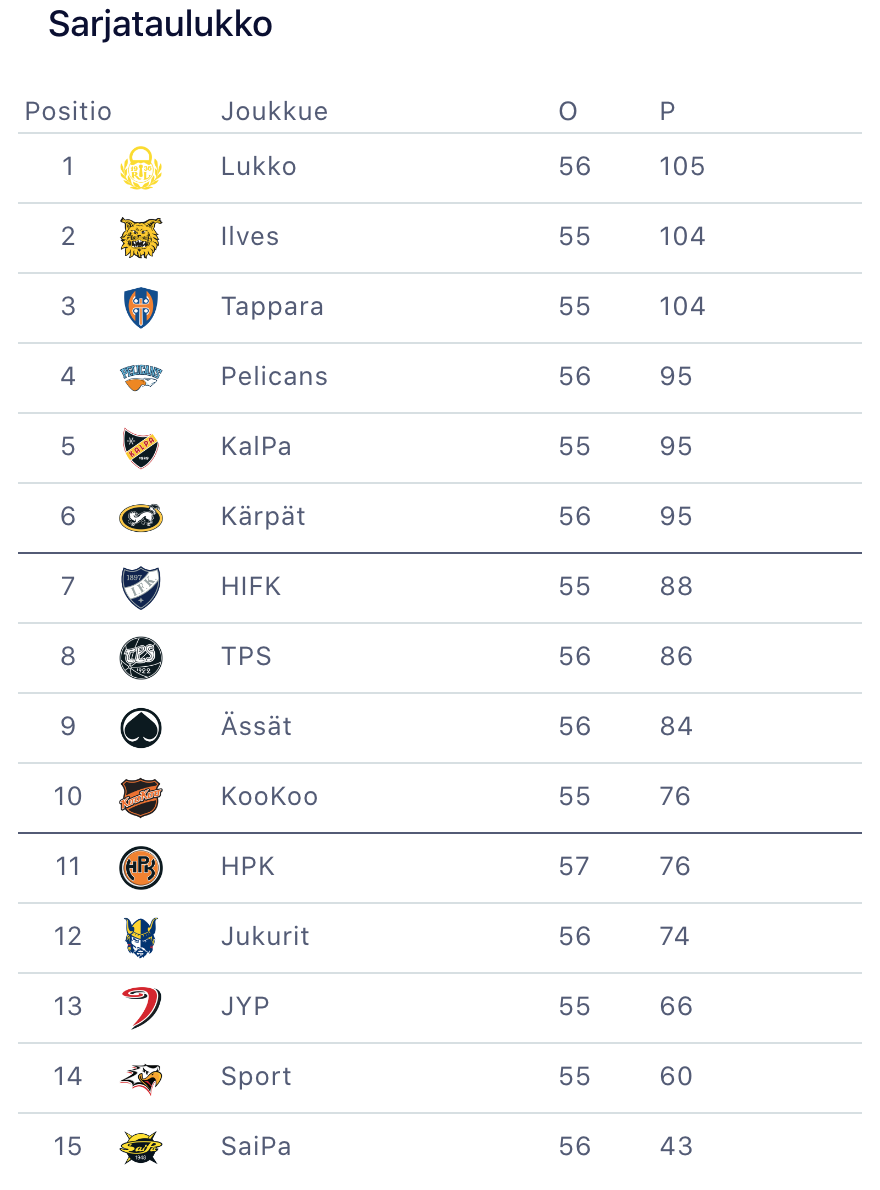880x1190 pixels.
Task: Click the Ilves lynx logo
Action: coord(140,237)
